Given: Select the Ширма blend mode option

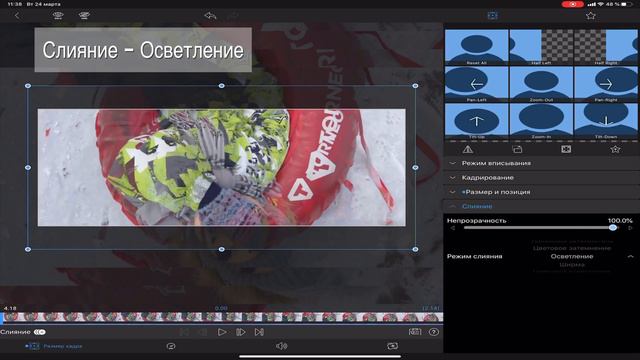Looking at the screenshot, I should [x=572, y=264].
